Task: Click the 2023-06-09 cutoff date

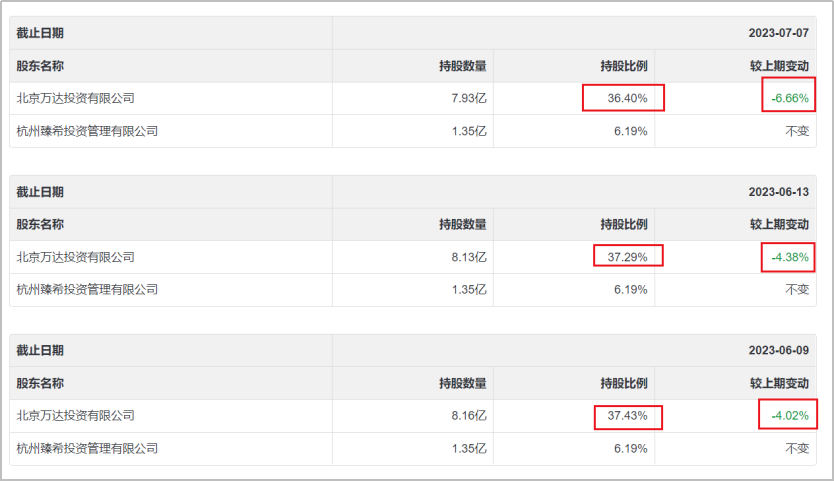Action: click(x=779, y=351)
